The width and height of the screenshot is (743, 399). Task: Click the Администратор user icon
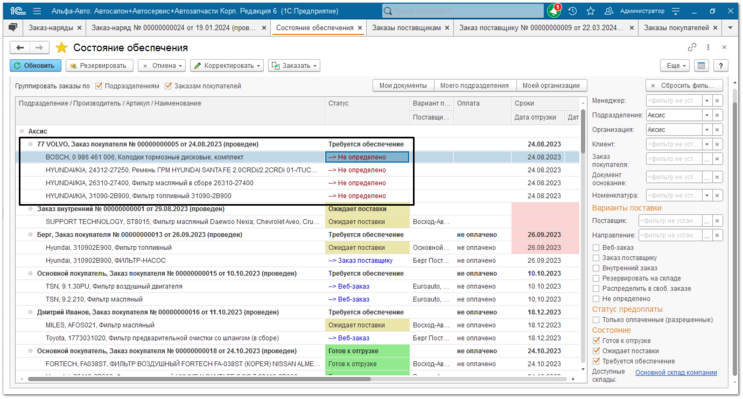pos(609,11)
